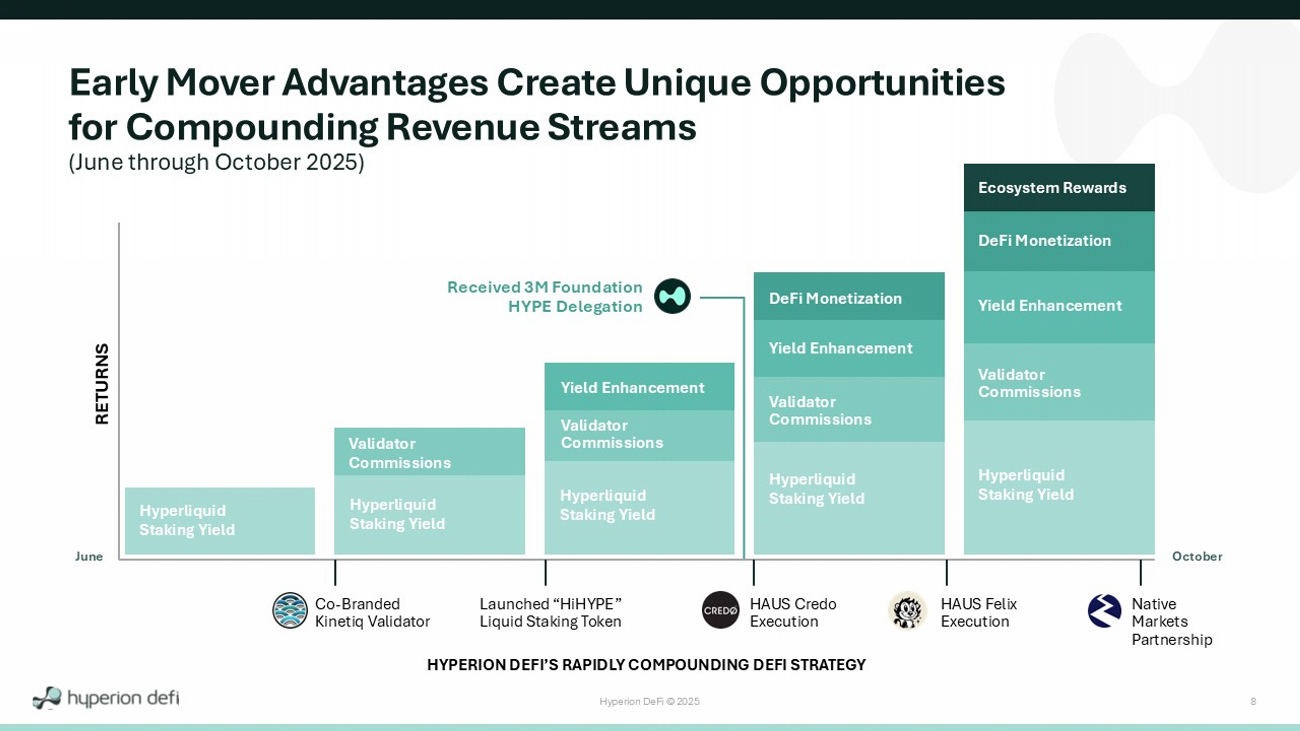Image resolution: width=1300 pixels, height=731 pixels.
Task: Select the Early Mover Advantages slide title
Action: (536, 104)
